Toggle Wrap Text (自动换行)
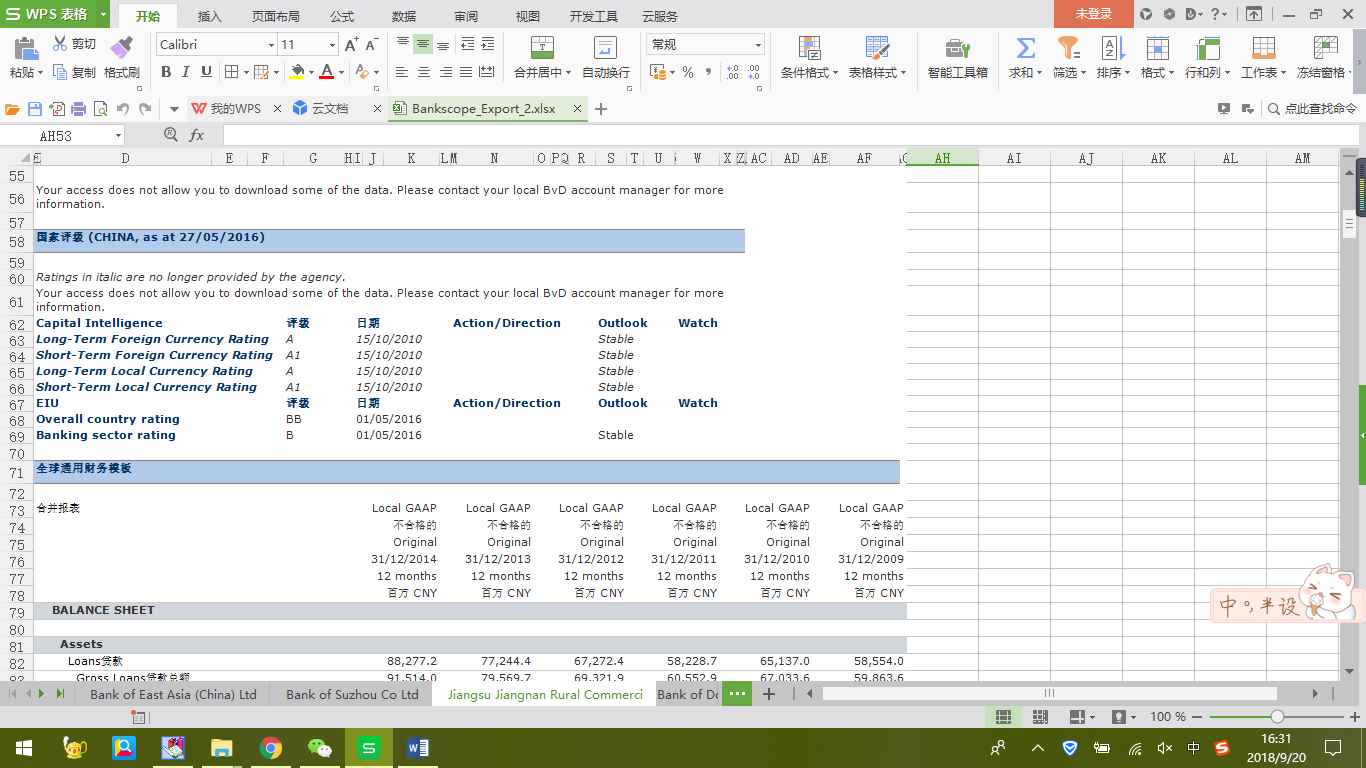The image size is (1366, 768). click(x=605, y=48)
